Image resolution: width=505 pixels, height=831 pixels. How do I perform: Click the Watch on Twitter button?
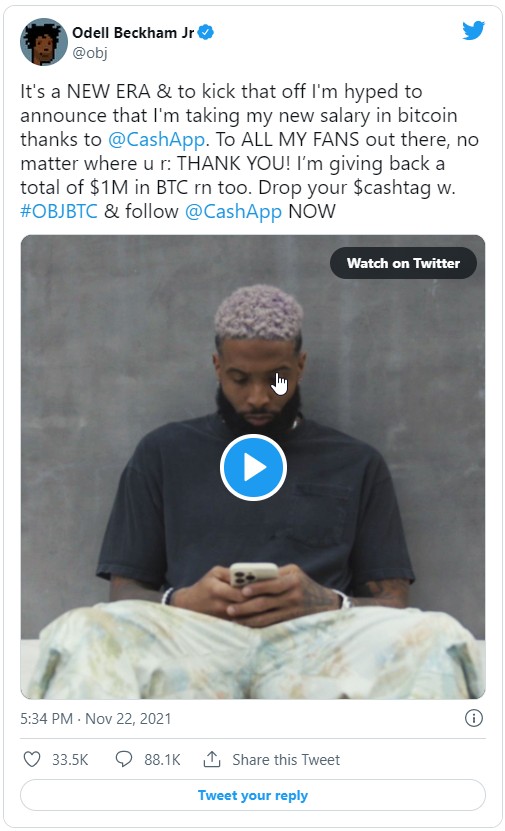[403, 263]
